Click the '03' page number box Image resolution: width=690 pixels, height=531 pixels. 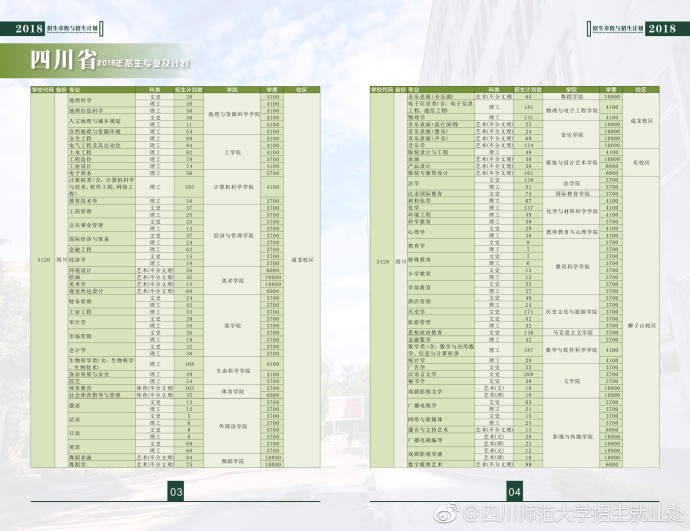[x=176, y=491]
